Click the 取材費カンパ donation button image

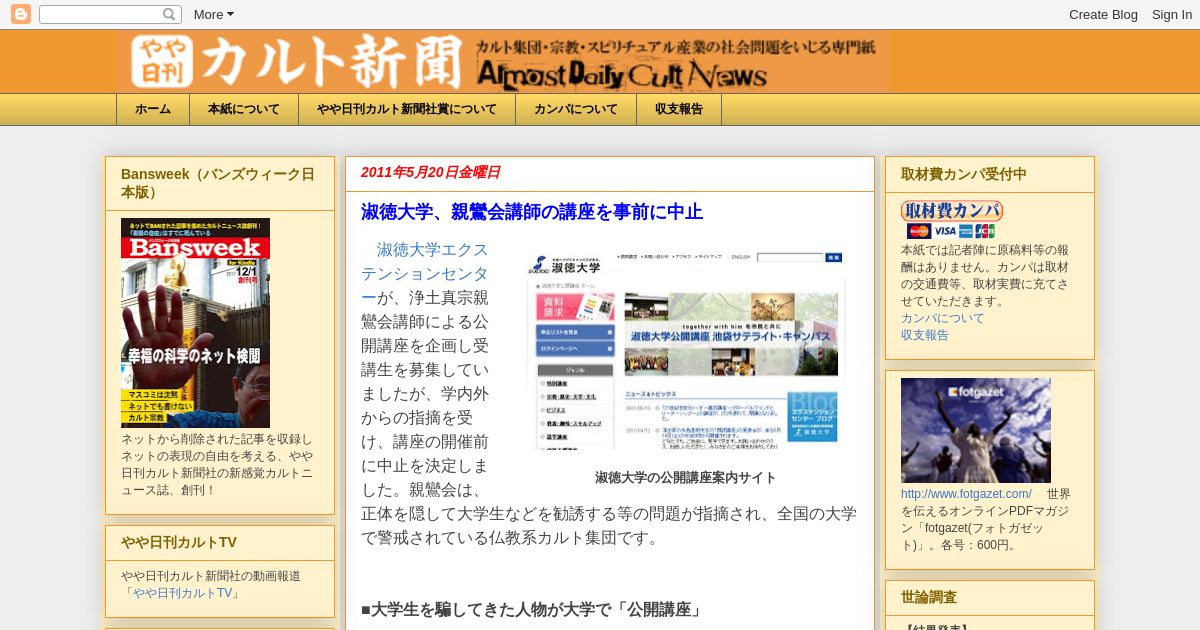pos(952,211)
